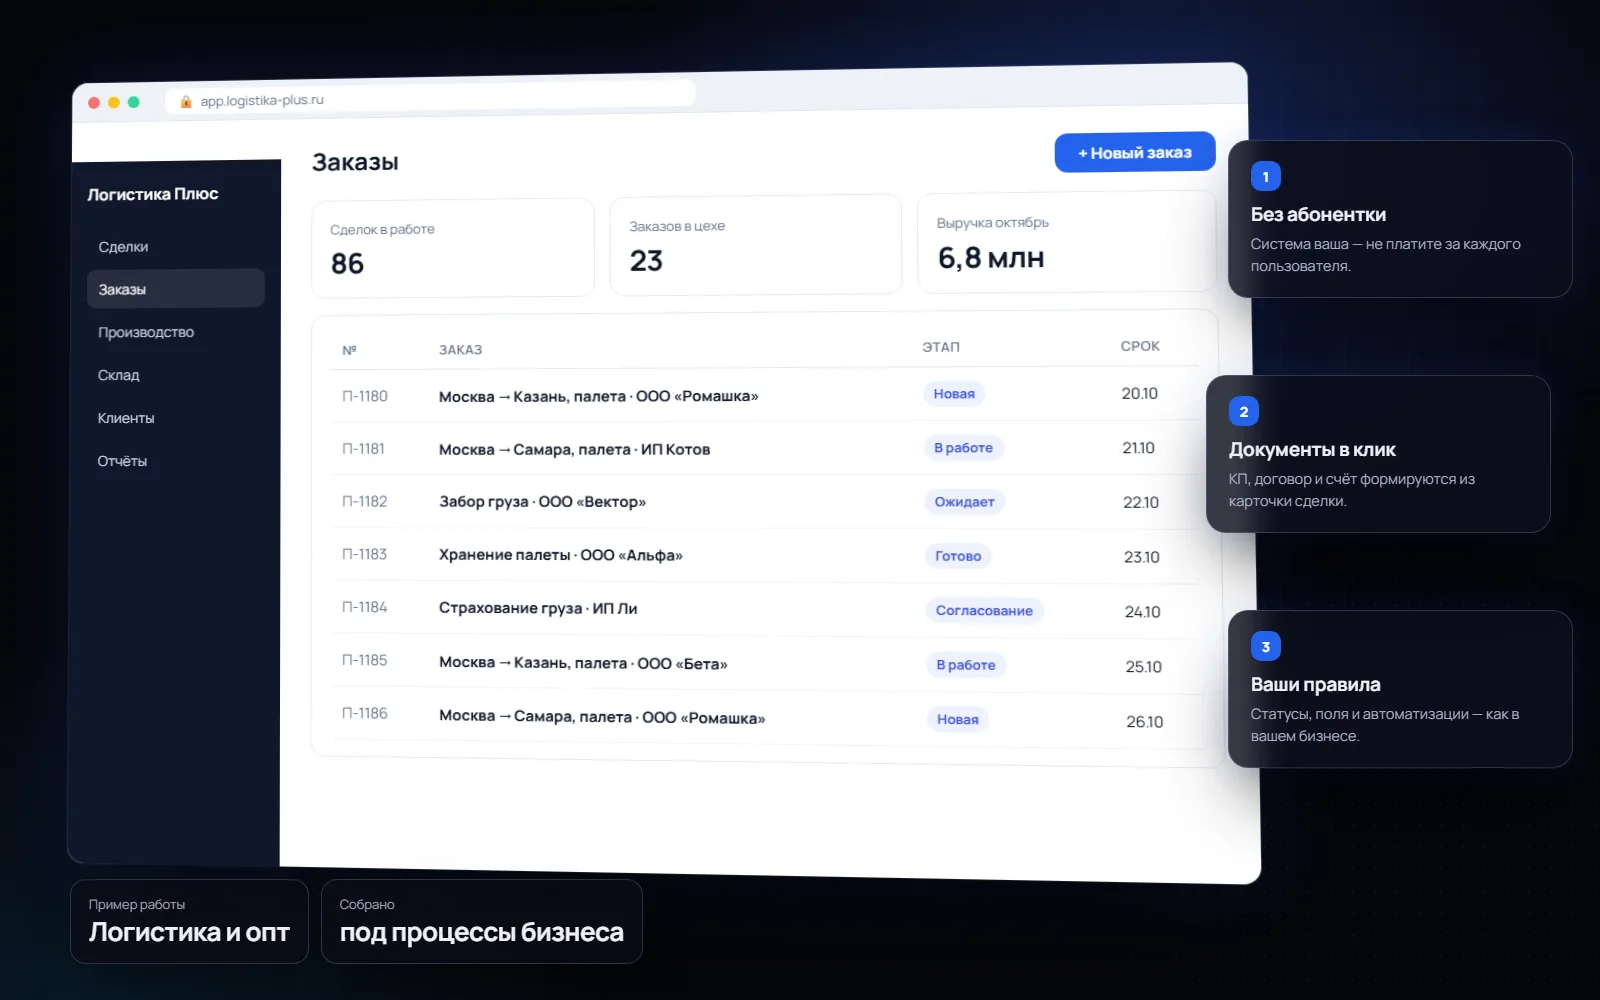
Task: Click the Логистика Плюс sidebar title
Action: point(152,194)
